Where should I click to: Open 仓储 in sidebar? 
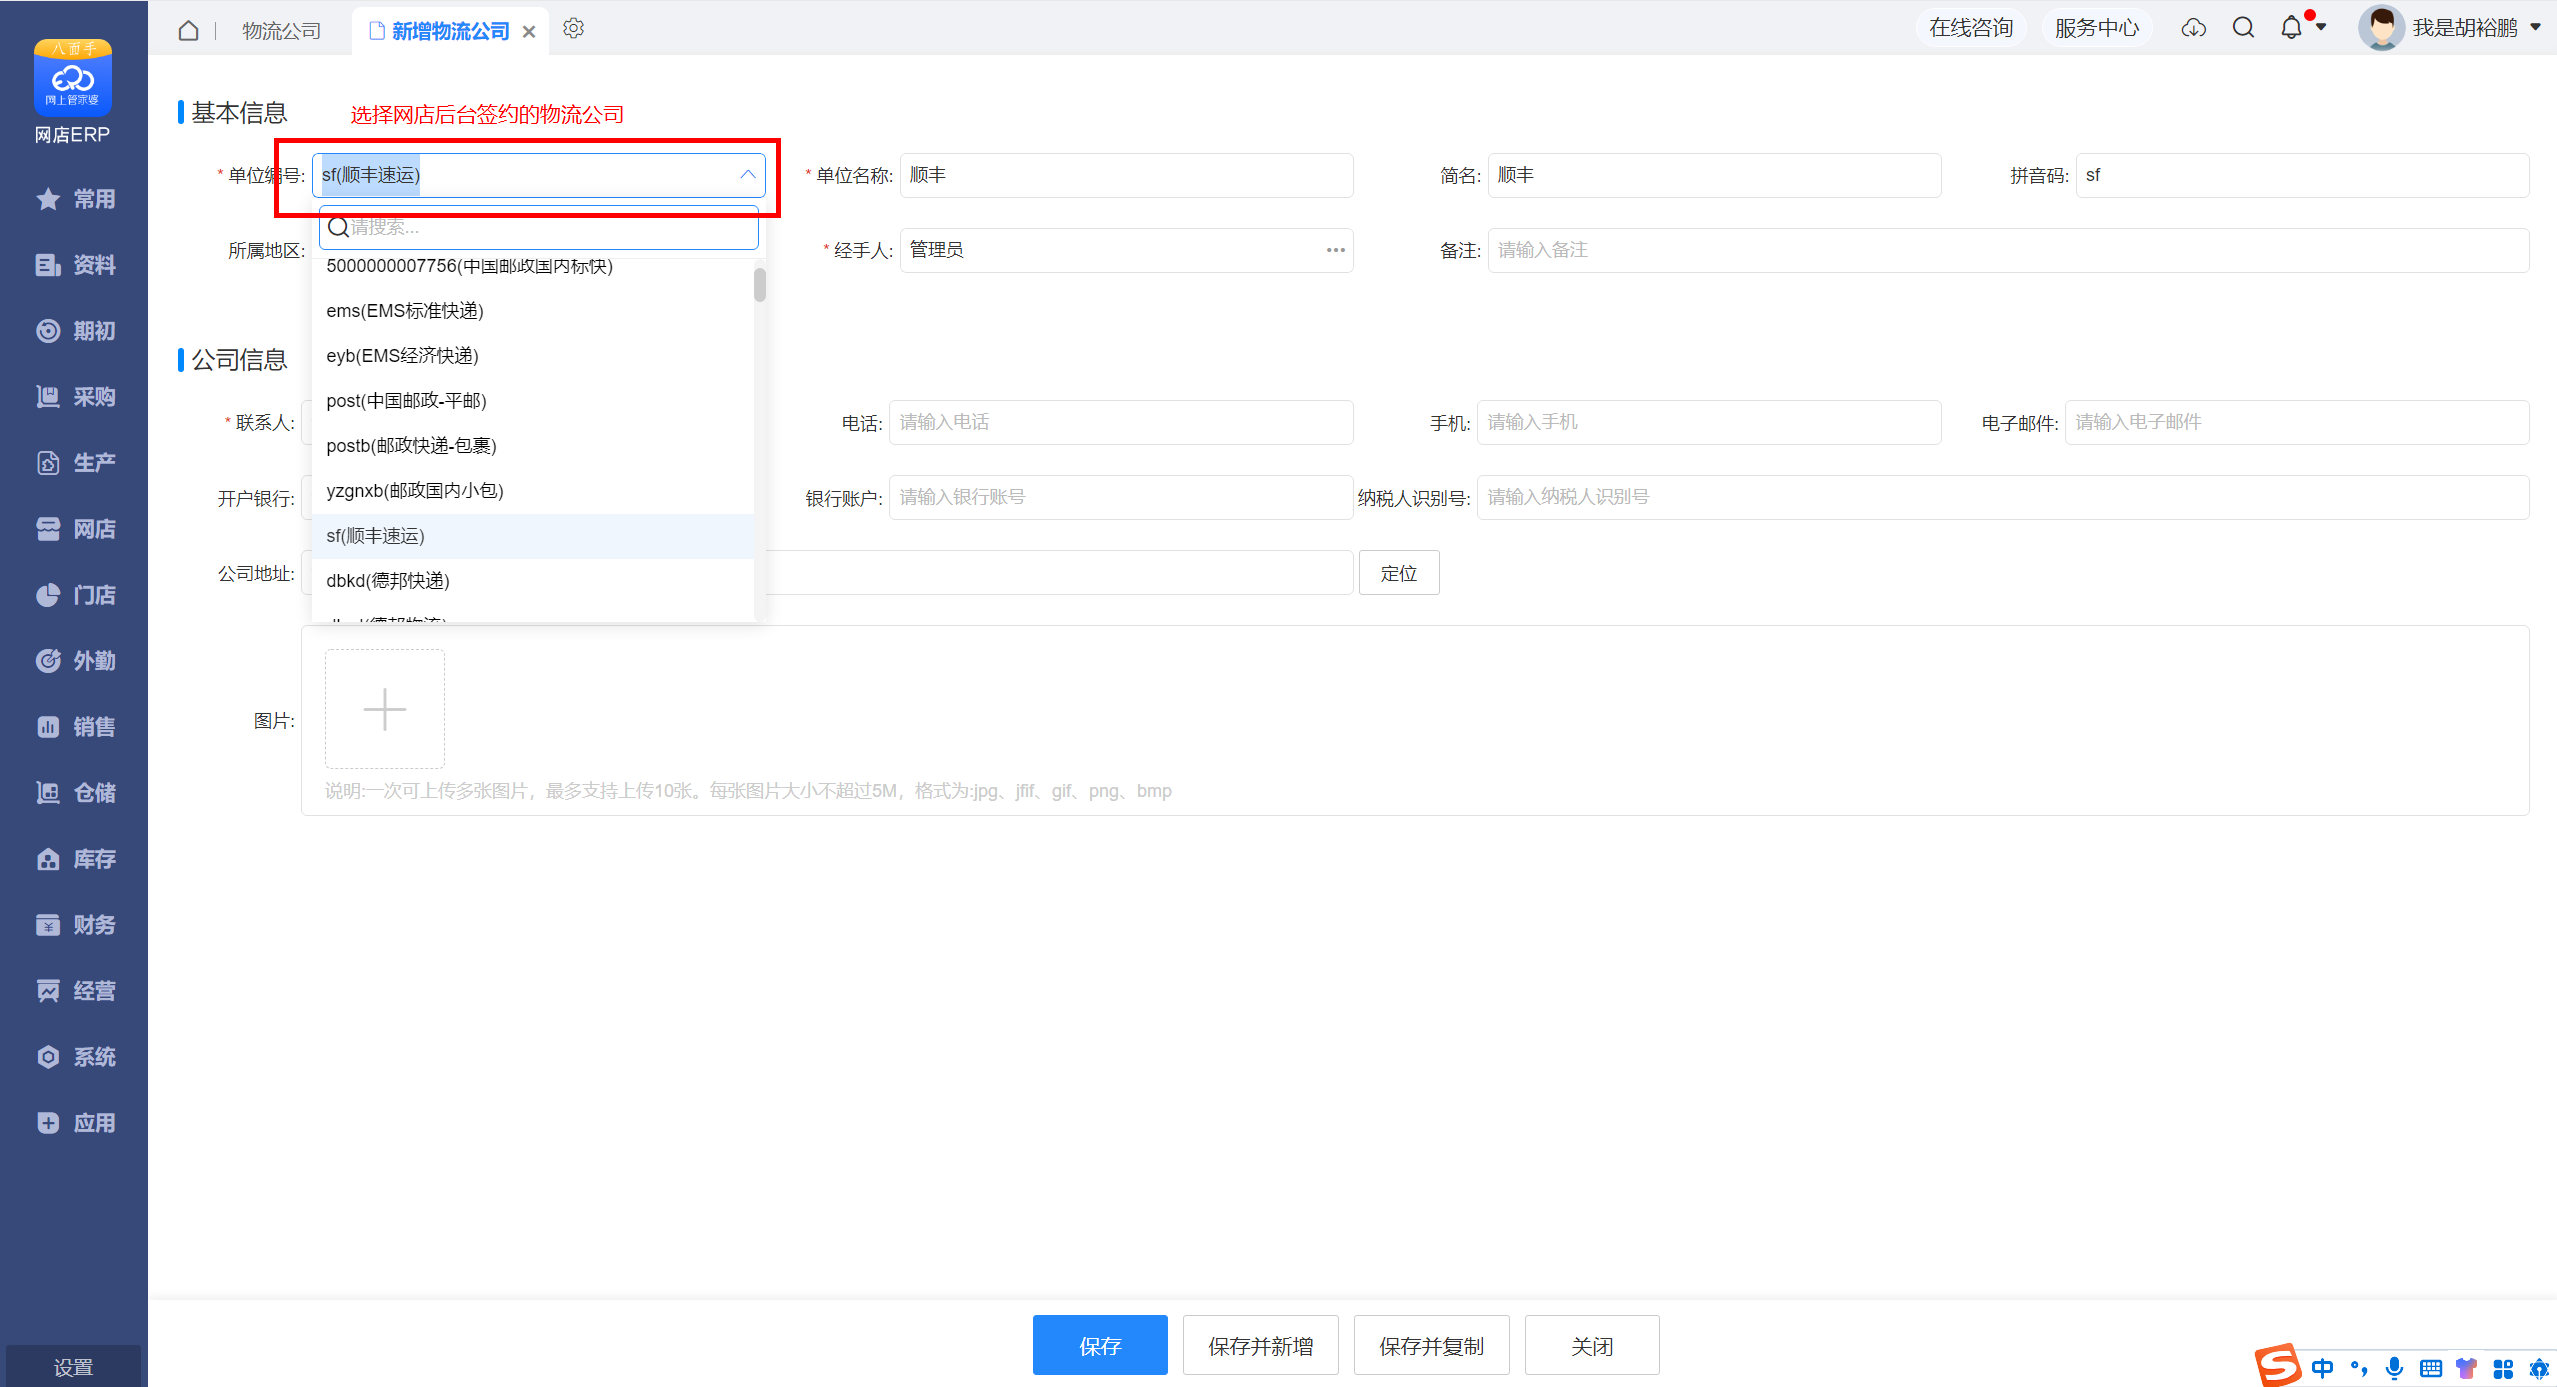(75, 793)
